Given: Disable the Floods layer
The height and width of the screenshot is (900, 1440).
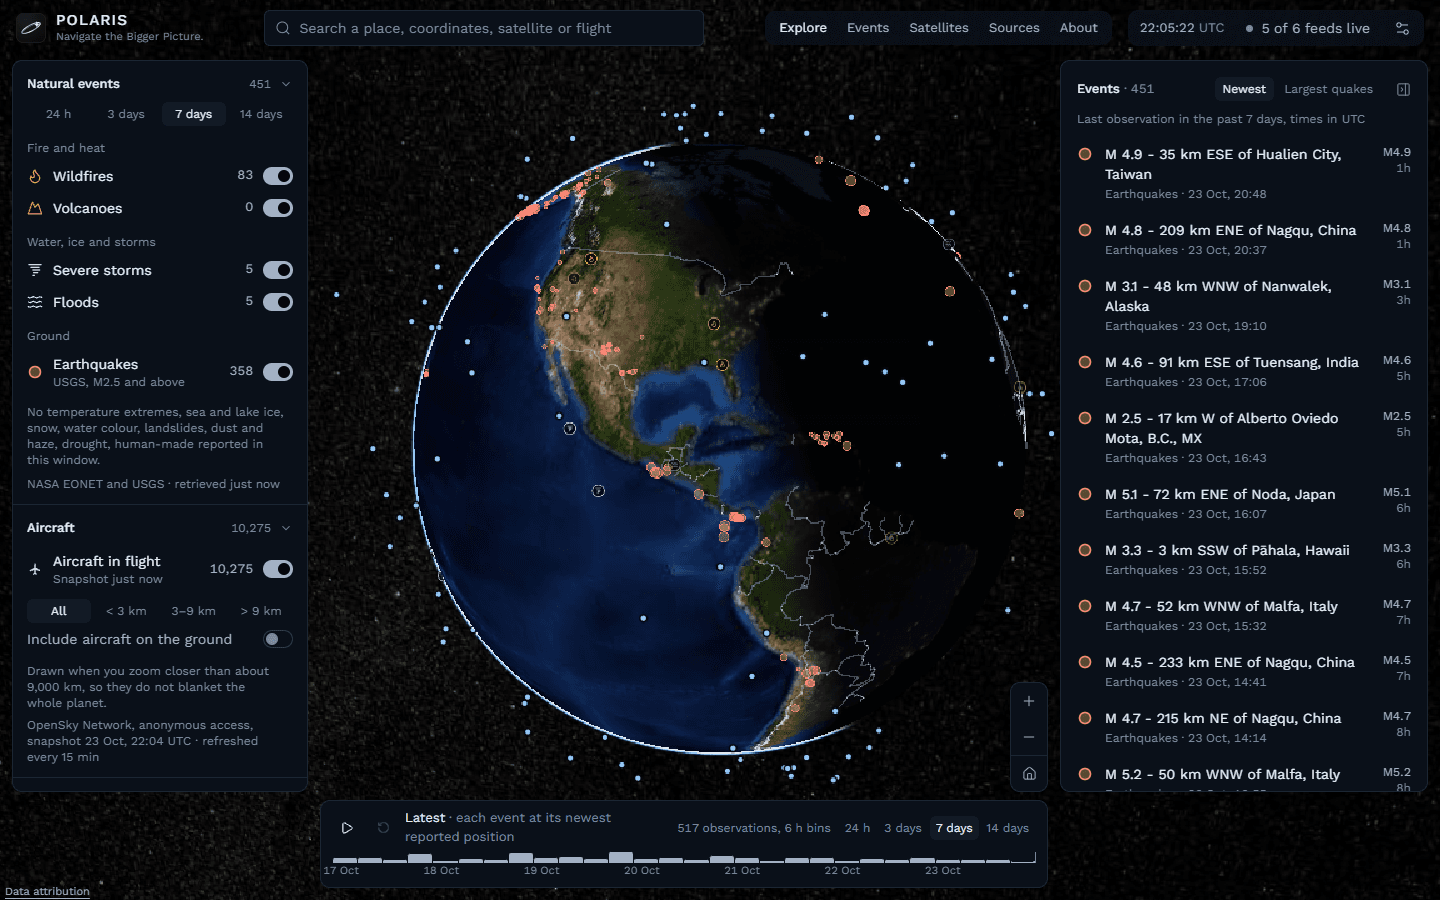Looking at the screenshot, I should click(278, 302).
